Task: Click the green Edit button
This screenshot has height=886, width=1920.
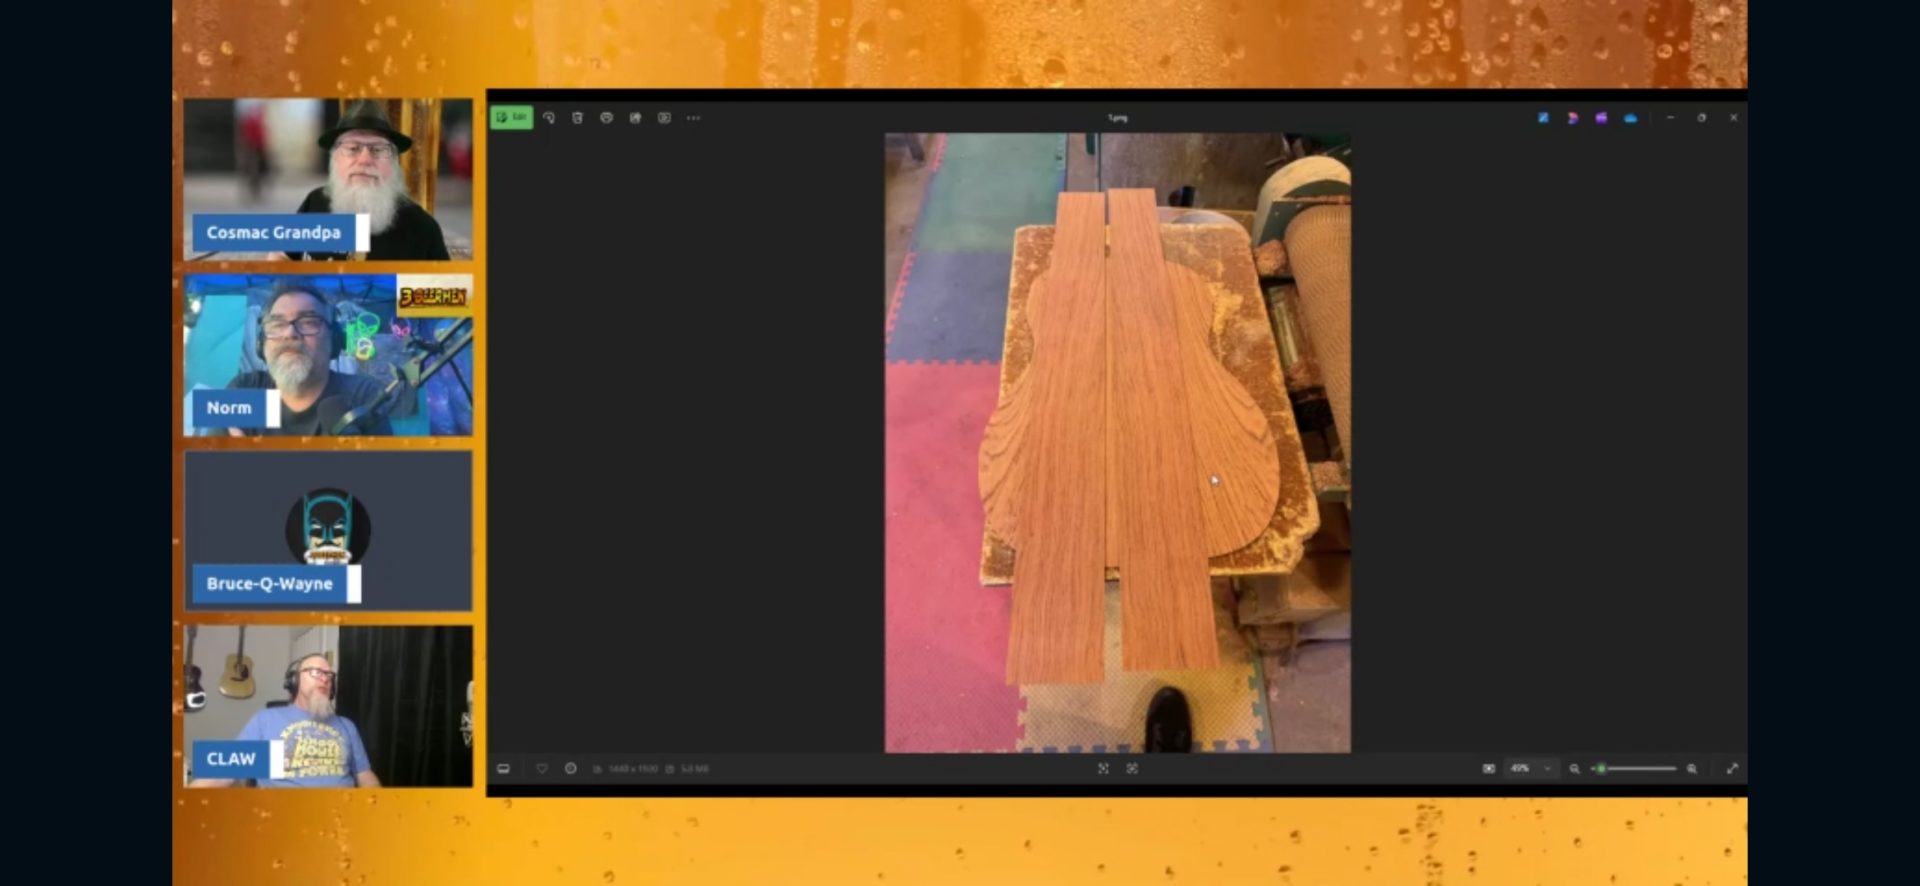Action: [511, 118]
